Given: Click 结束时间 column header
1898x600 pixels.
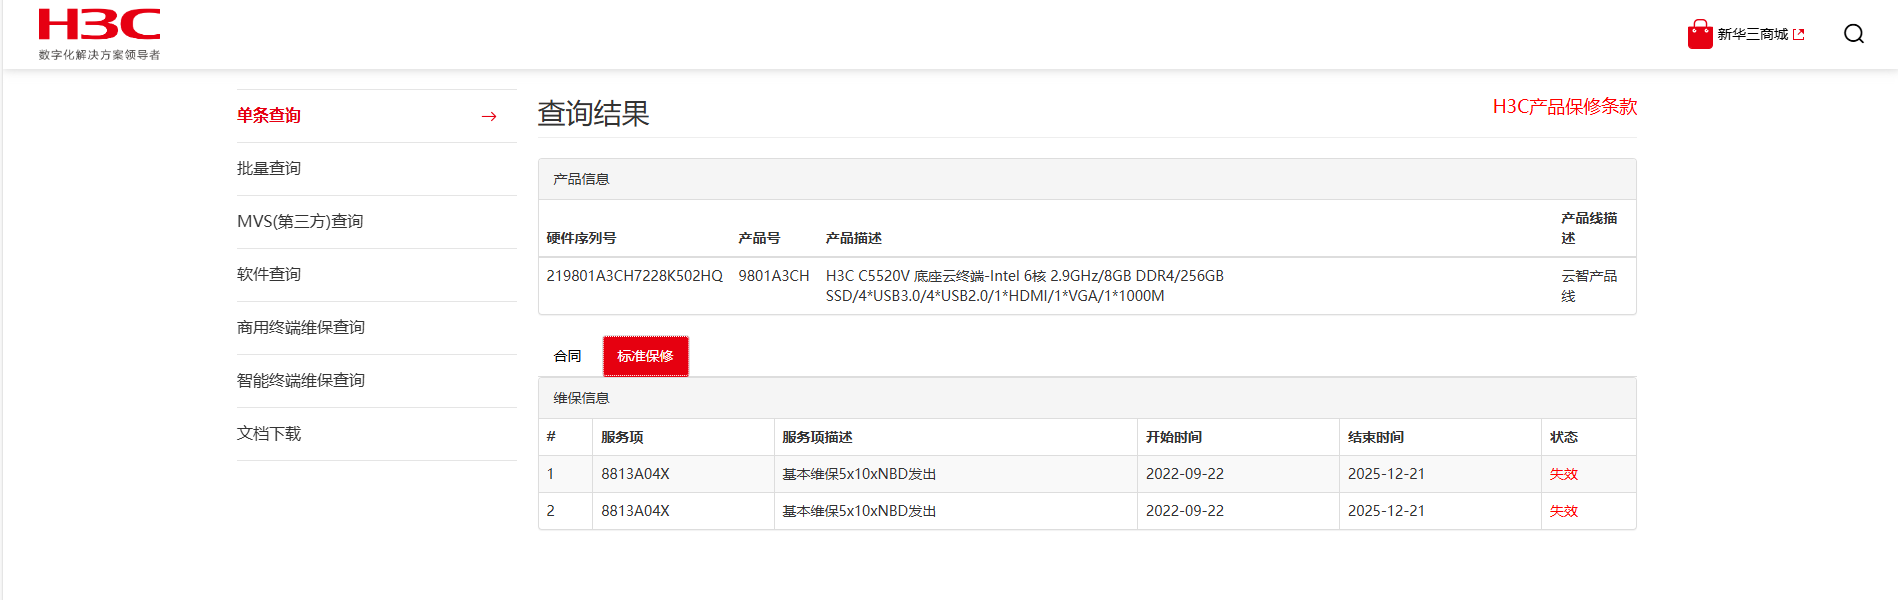Looking at the screenshot, I should coord(1376,437).
